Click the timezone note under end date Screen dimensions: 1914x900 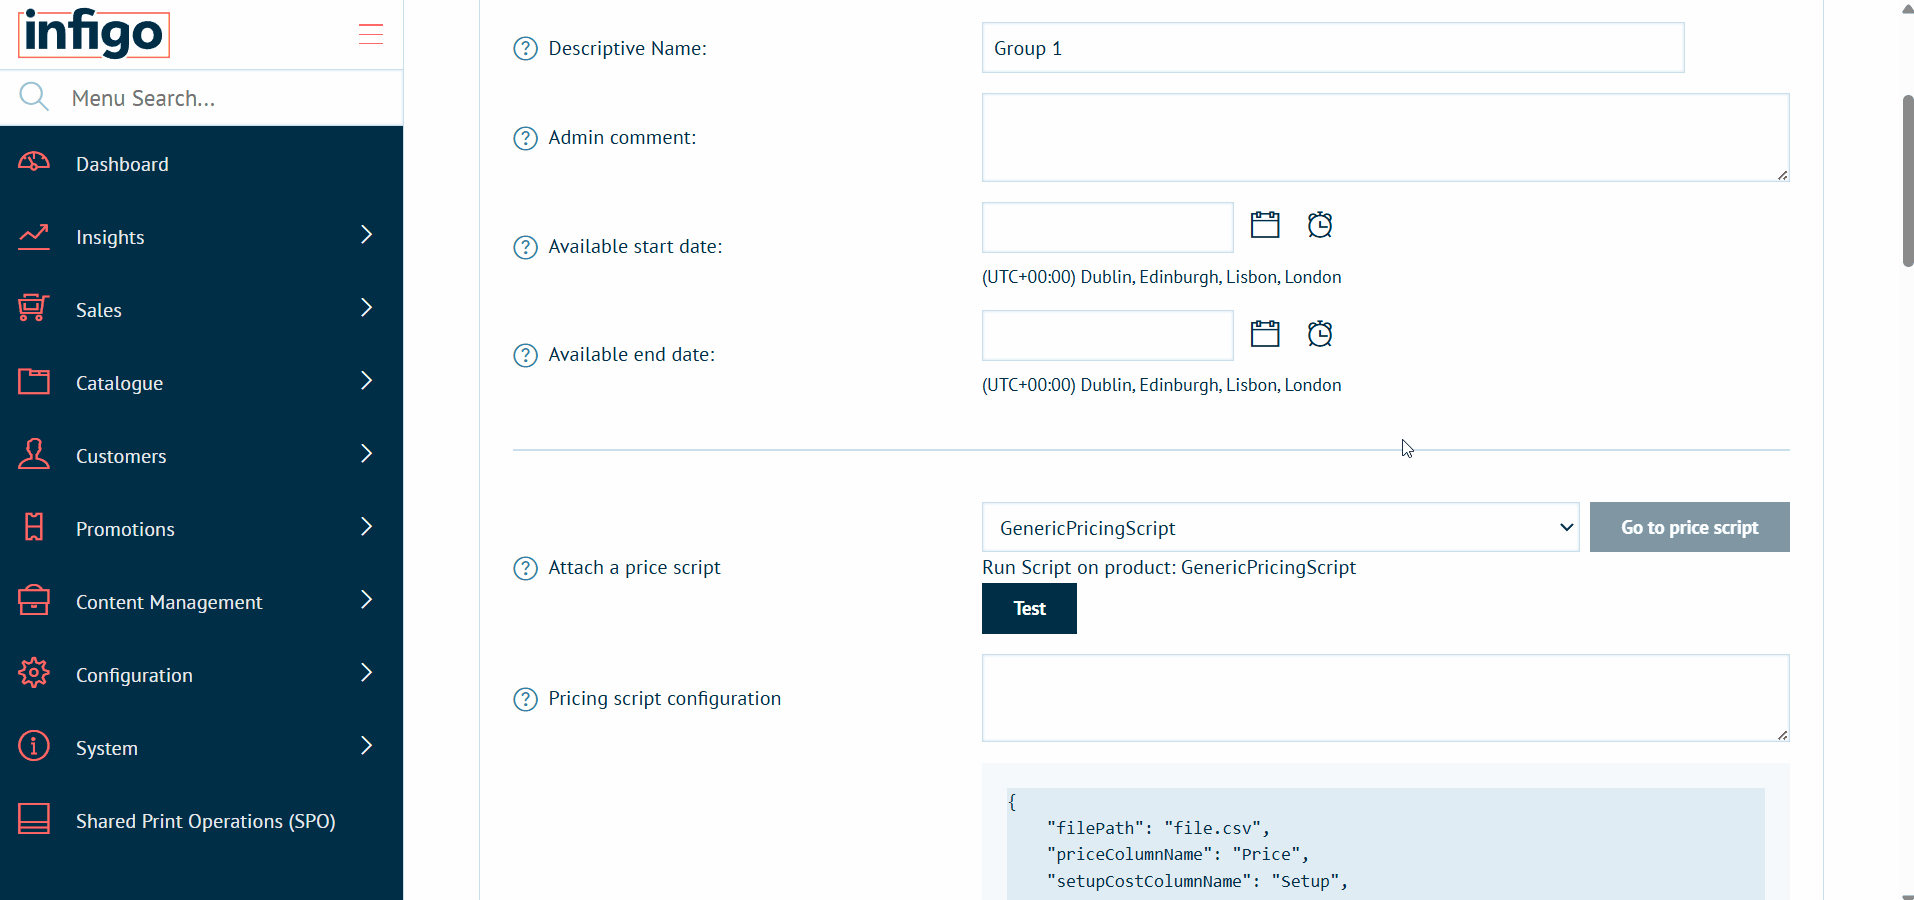1162,385
